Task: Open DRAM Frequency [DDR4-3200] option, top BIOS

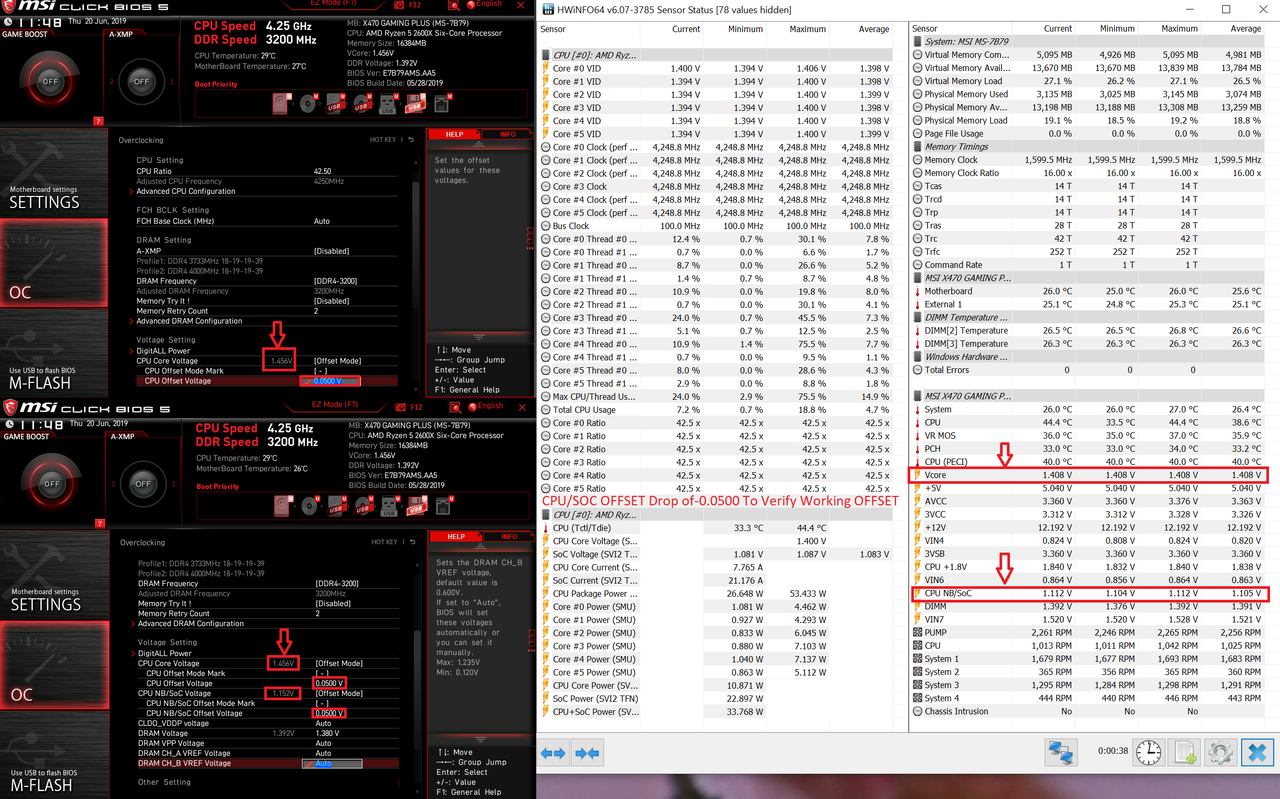Action: pyautogui.click(x=336, y=281)
